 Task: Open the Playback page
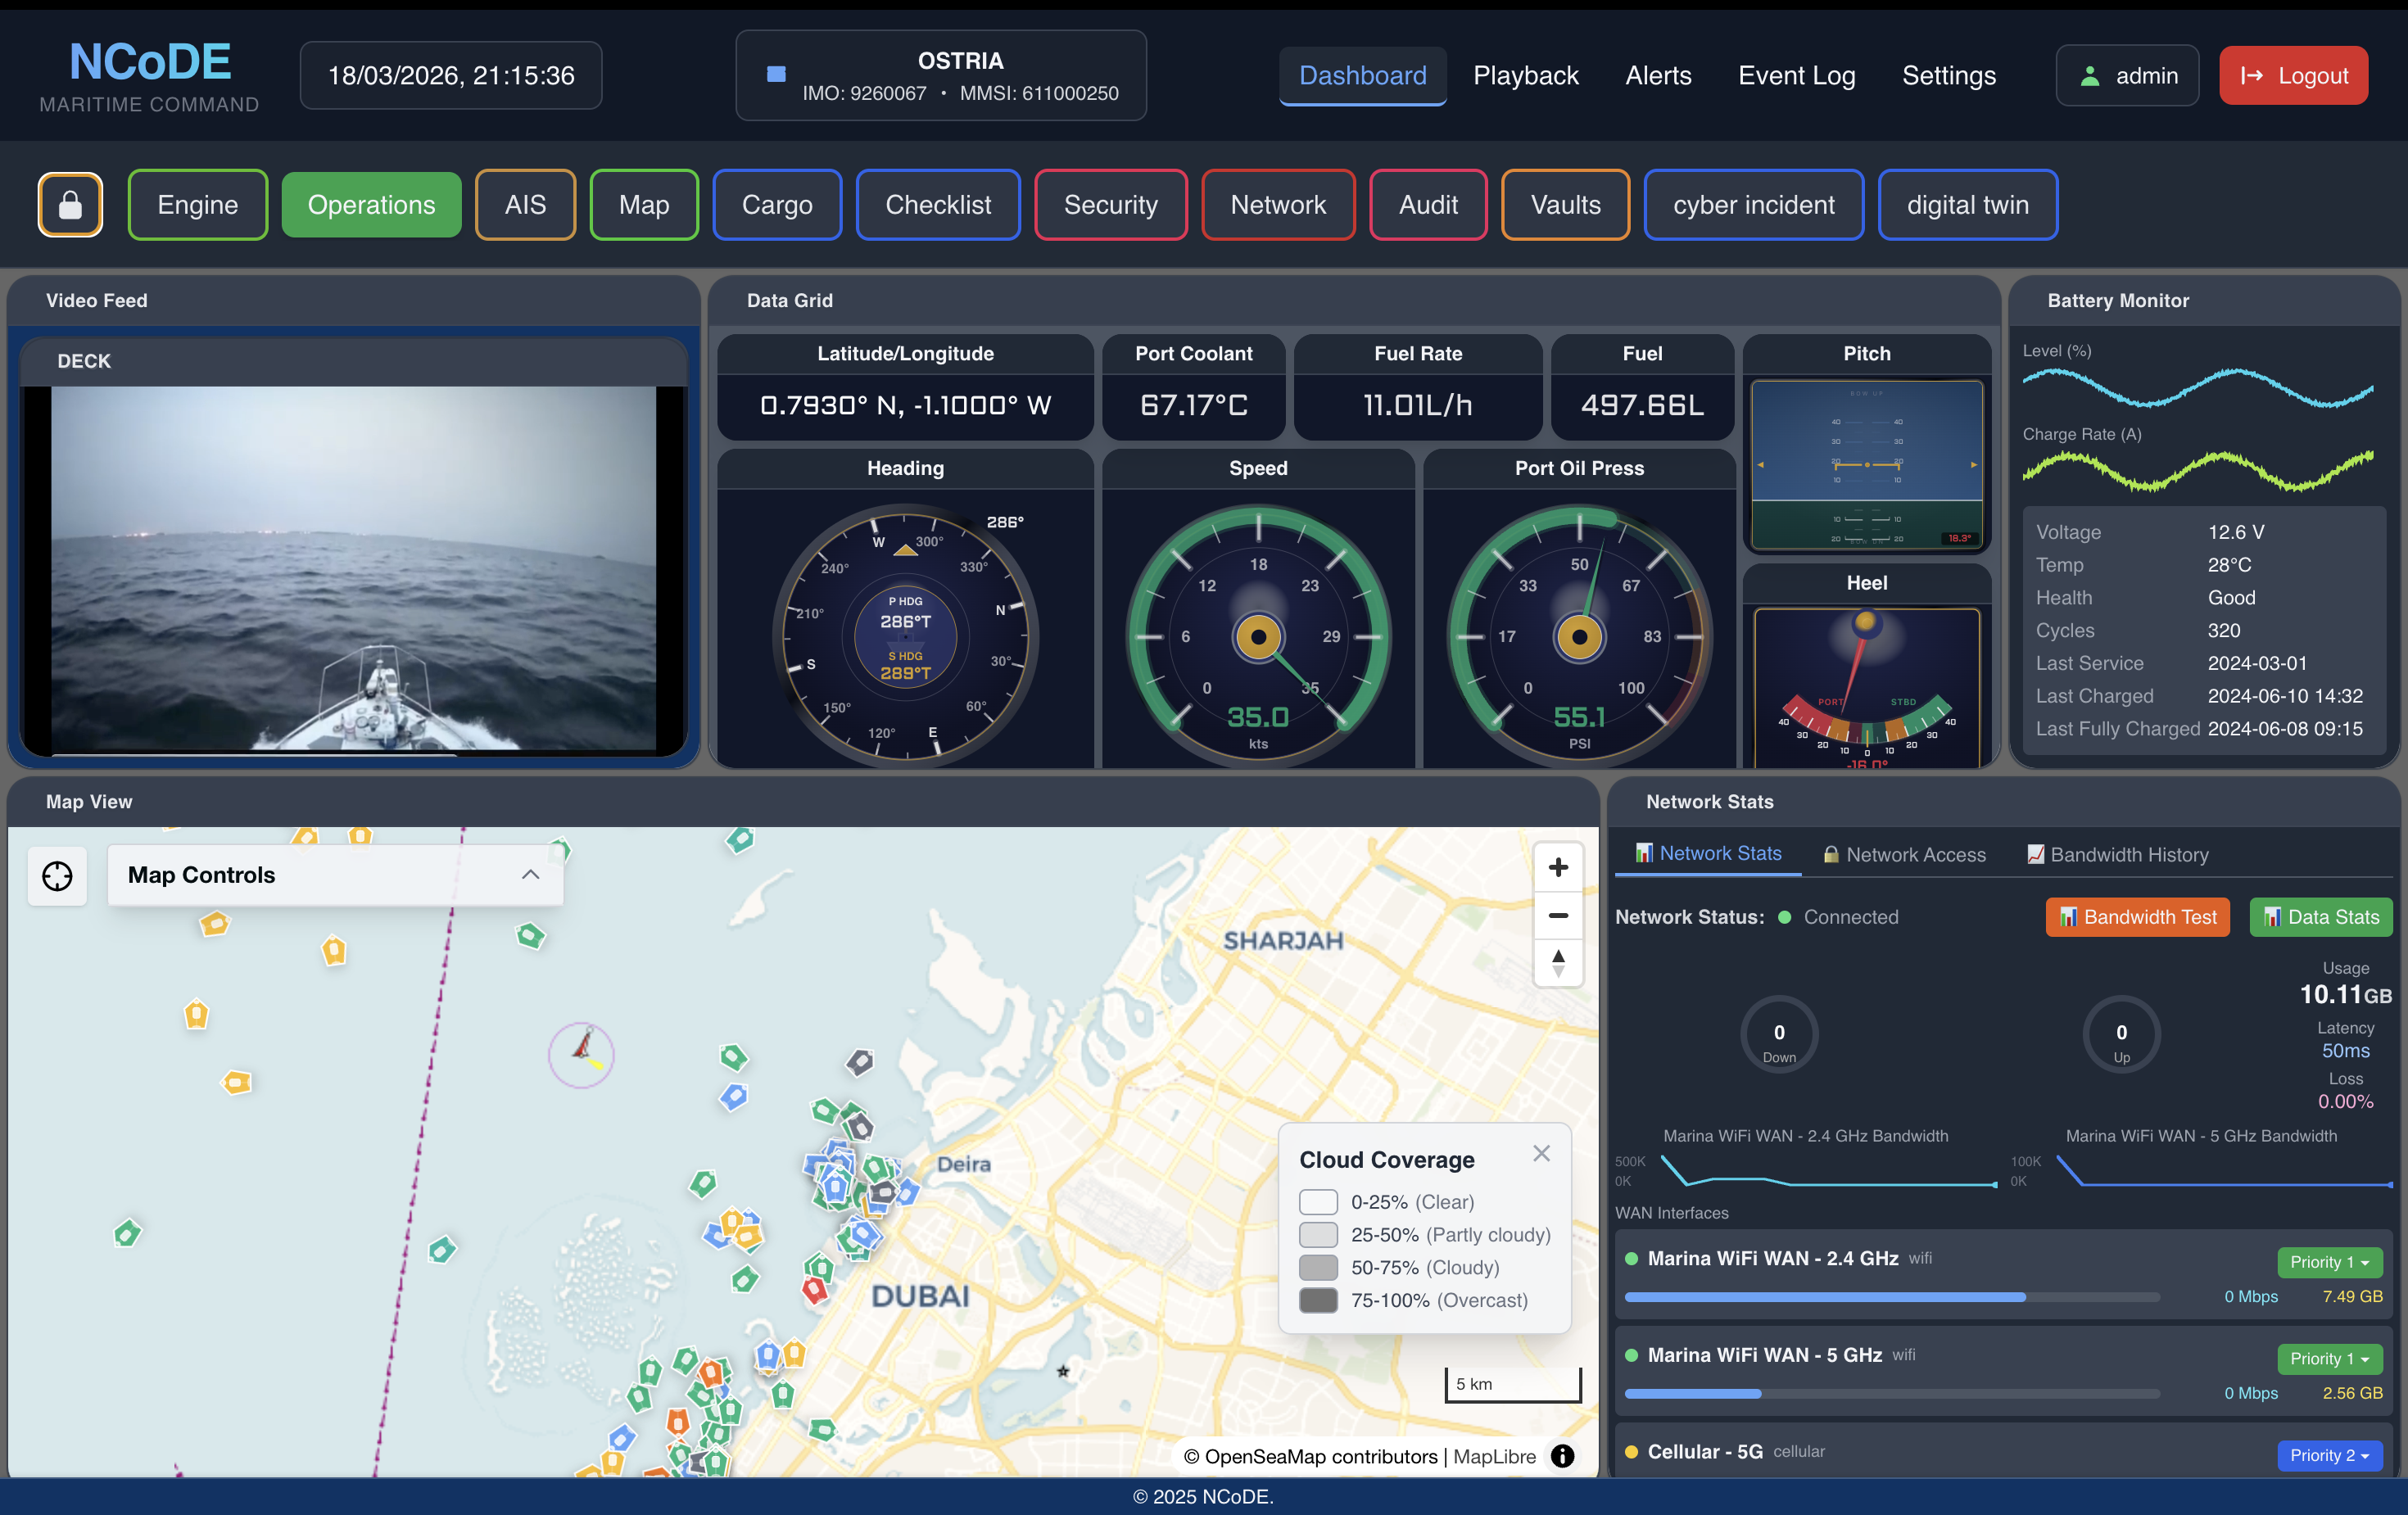coord(1525,75)
